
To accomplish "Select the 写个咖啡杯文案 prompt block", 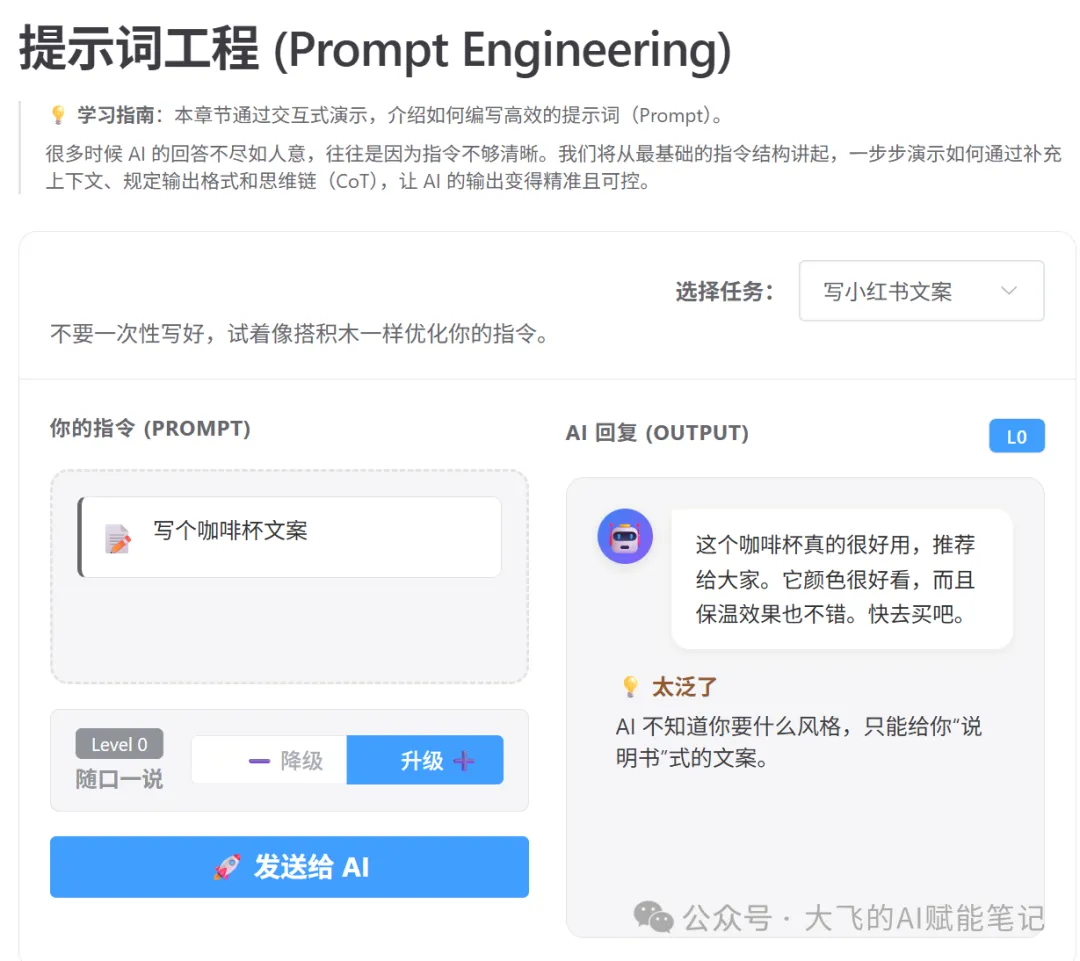I will pos(290,537).
